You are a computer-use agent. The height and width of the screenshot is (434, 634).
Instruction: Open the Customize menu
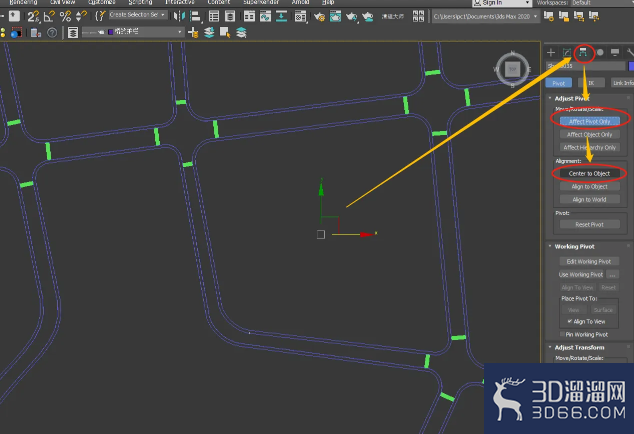tap(101, 2)
